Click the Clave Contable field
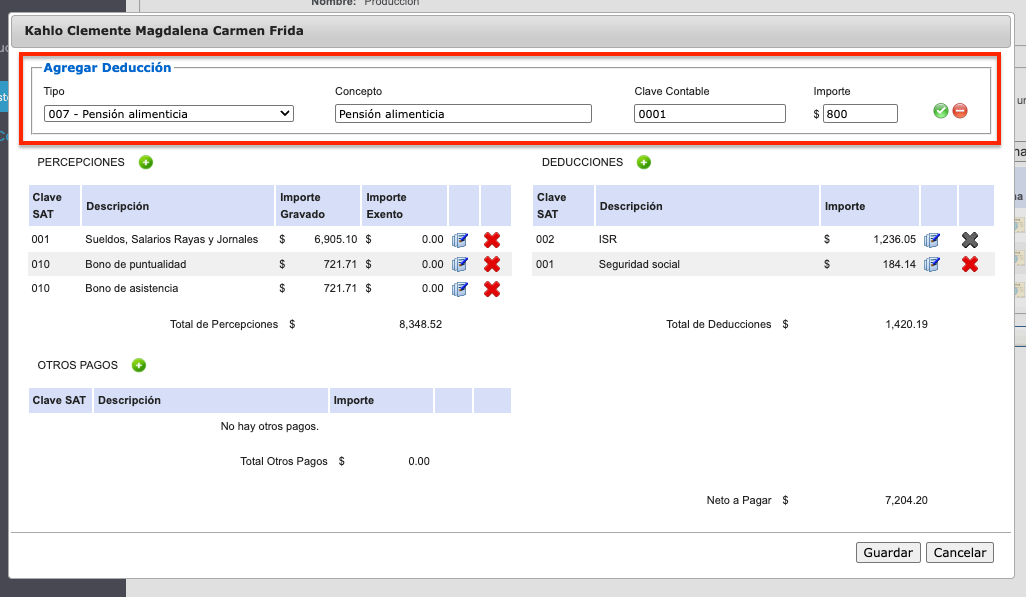This screenshot has width=1026, height=597. click(x=709, y=114)
